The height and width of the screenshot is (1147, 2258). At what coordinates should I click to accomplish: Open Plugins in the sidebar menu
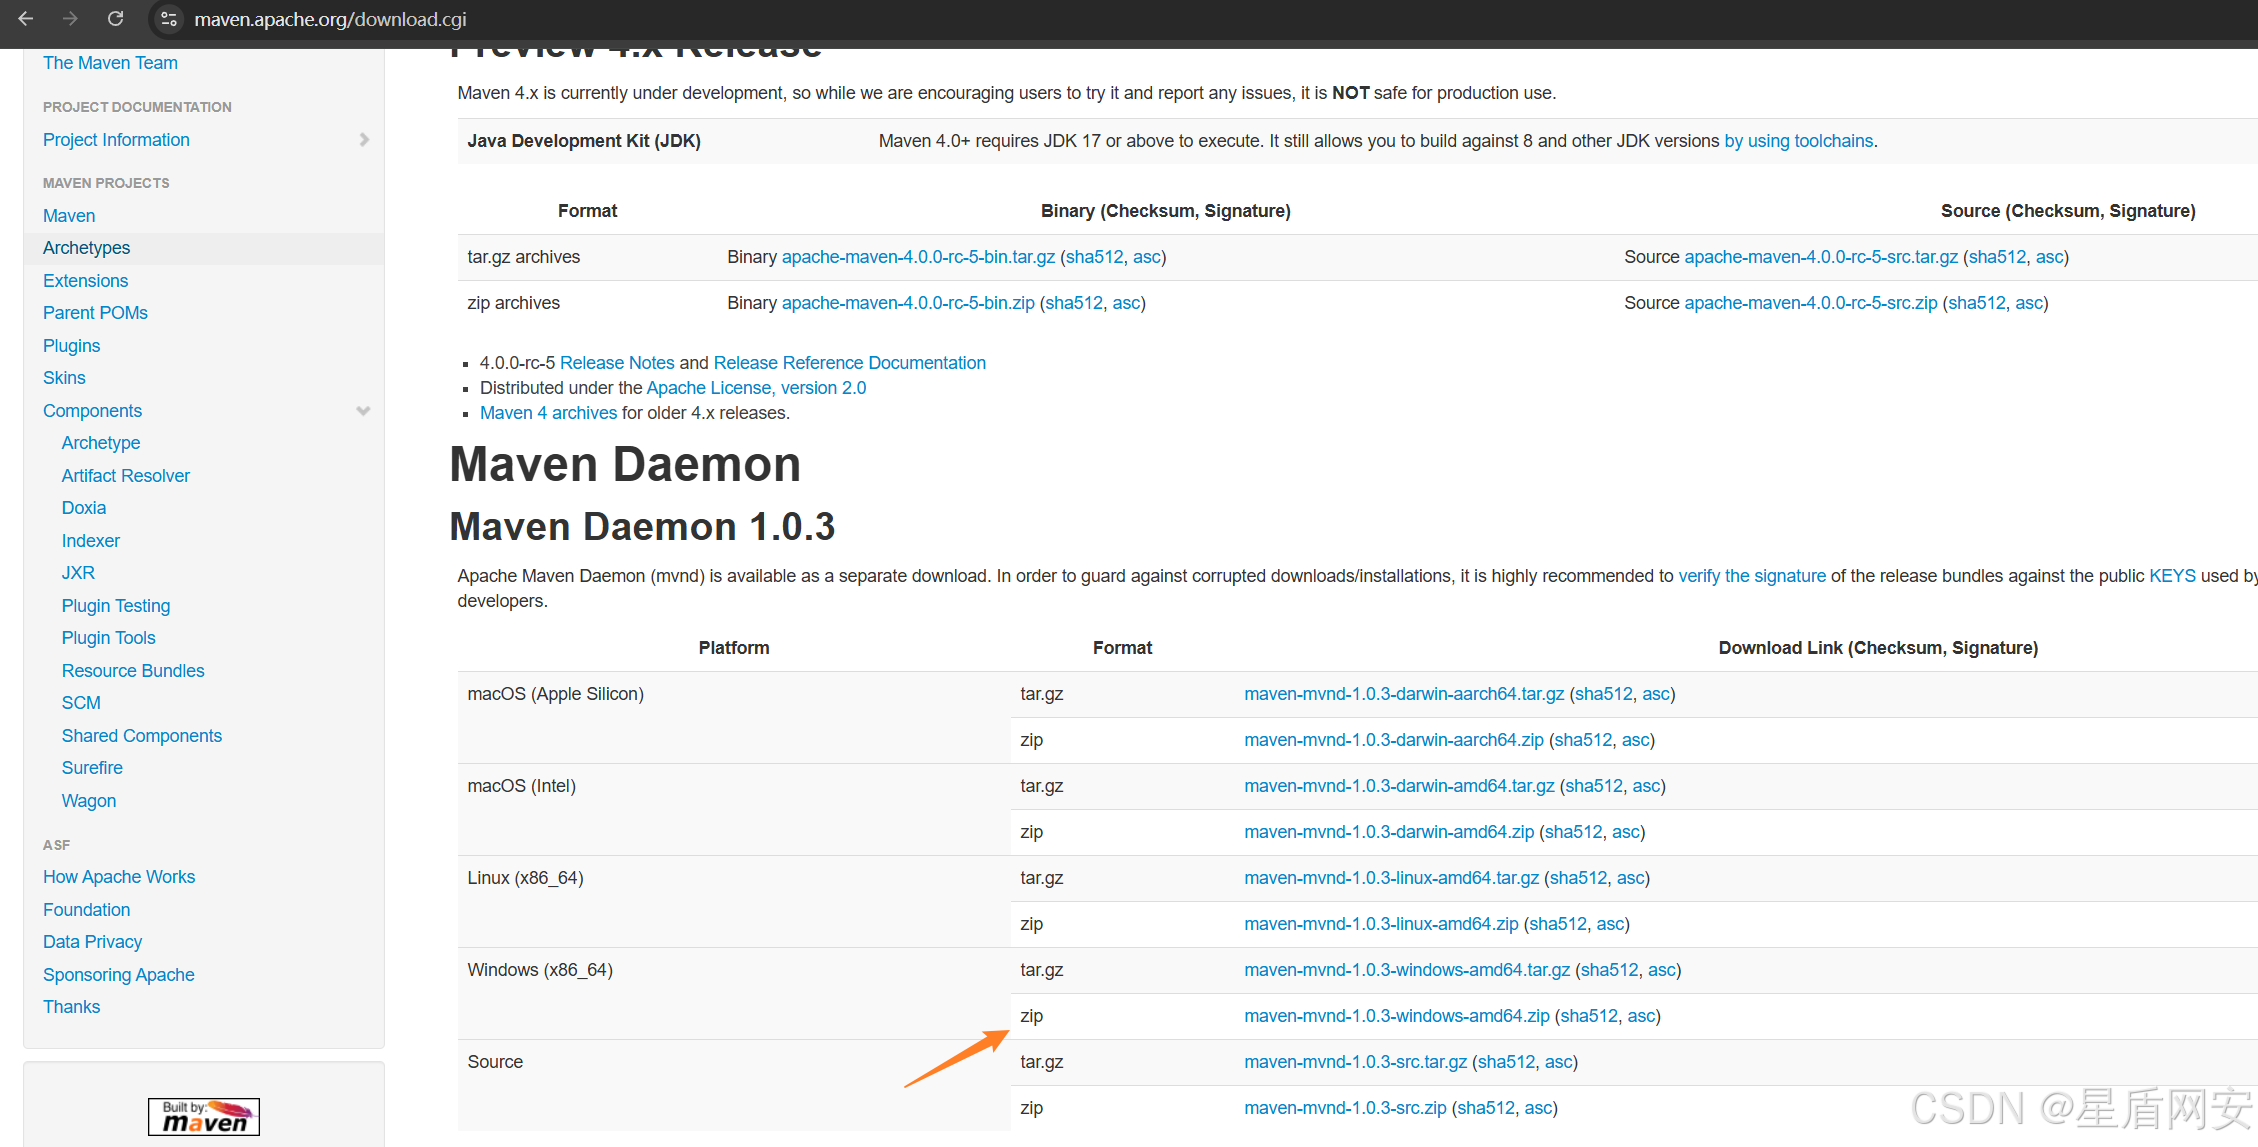[x=71, y=346]
